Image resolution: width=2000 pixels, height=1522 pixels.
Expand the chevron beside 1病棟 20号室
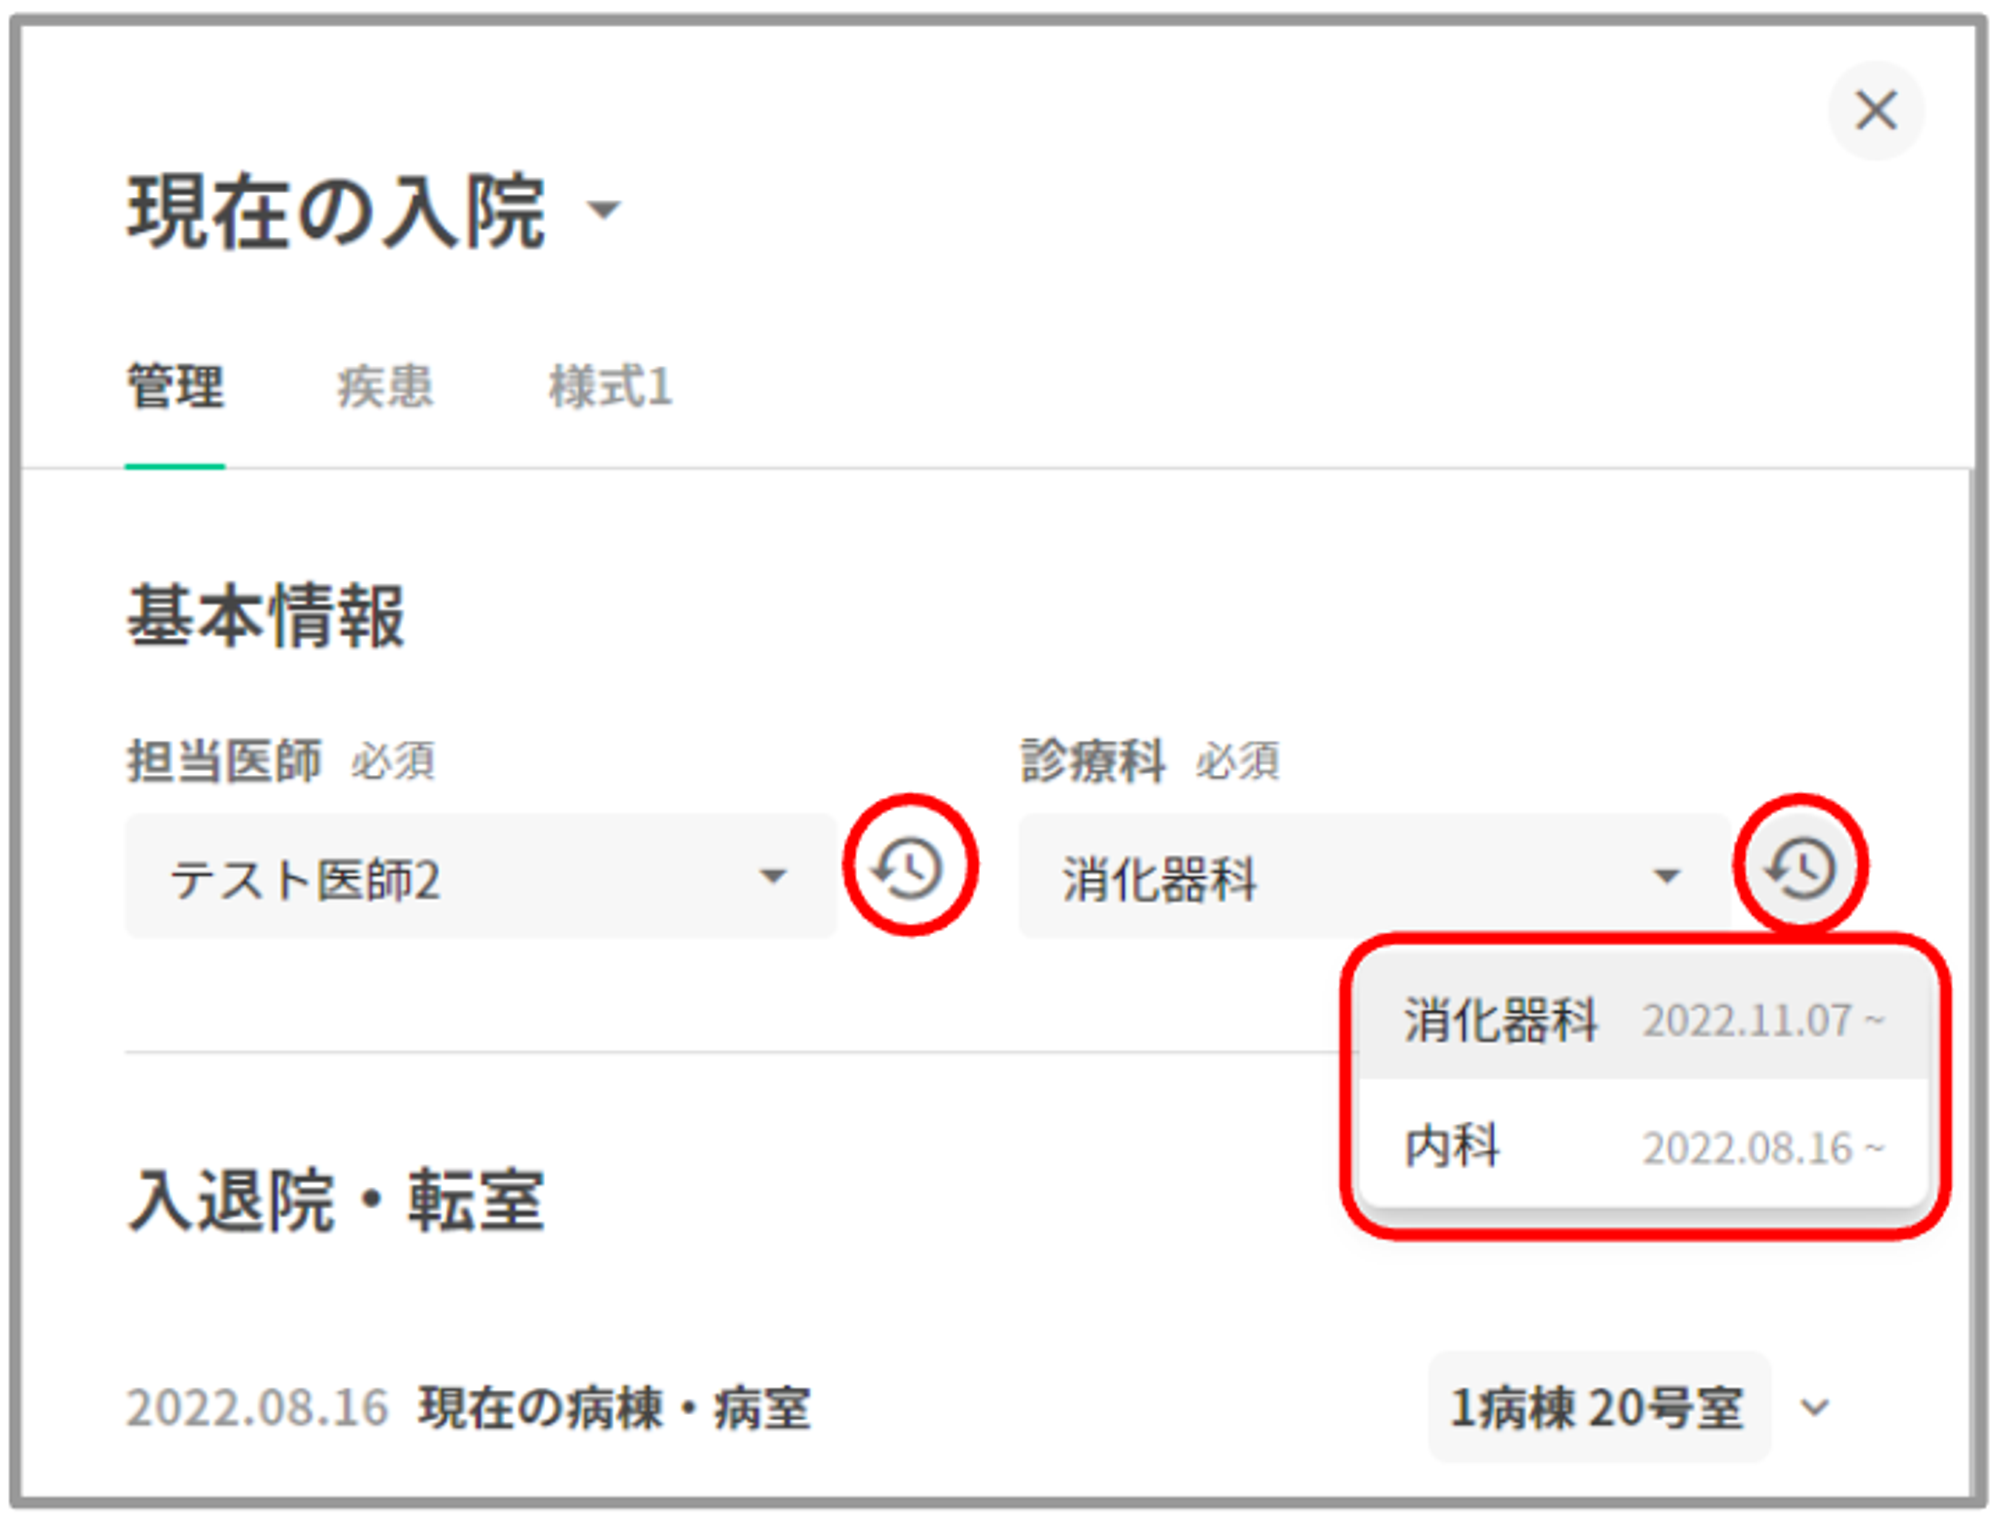[1815, 1407]
